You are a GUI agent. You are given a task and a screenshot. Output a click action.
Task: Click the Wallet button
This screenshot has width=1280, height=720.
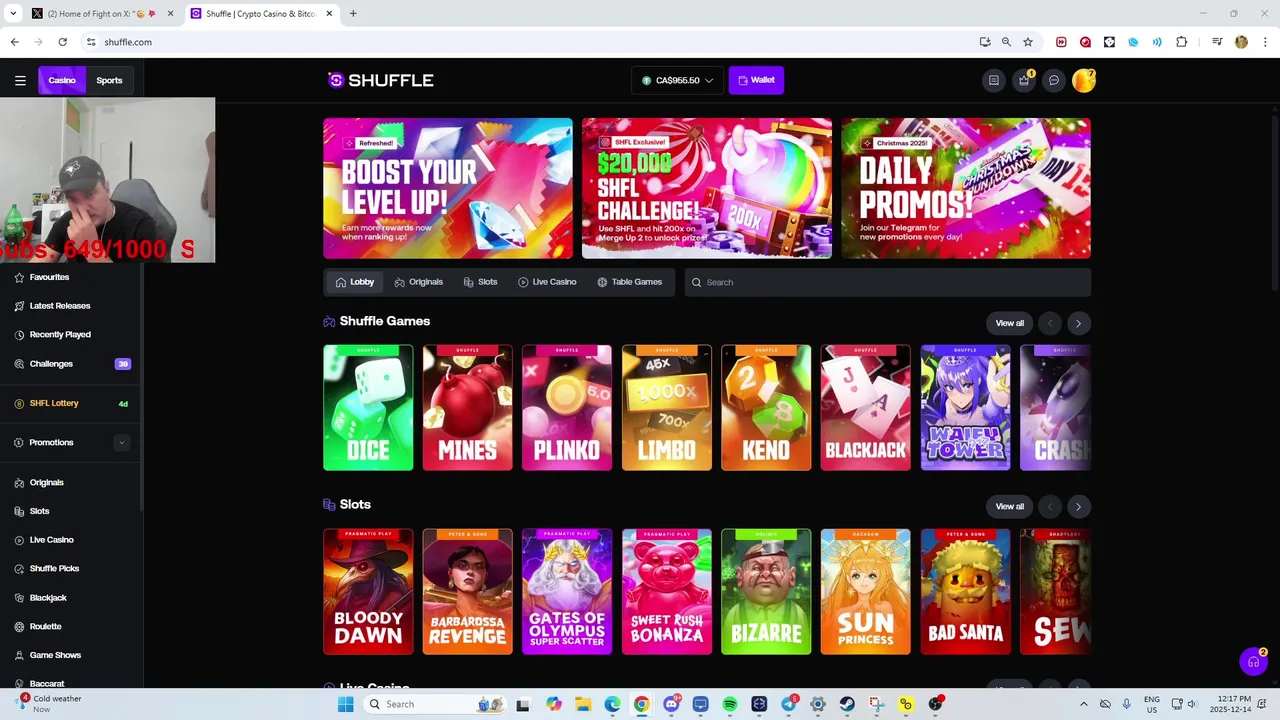coord(756,80)
